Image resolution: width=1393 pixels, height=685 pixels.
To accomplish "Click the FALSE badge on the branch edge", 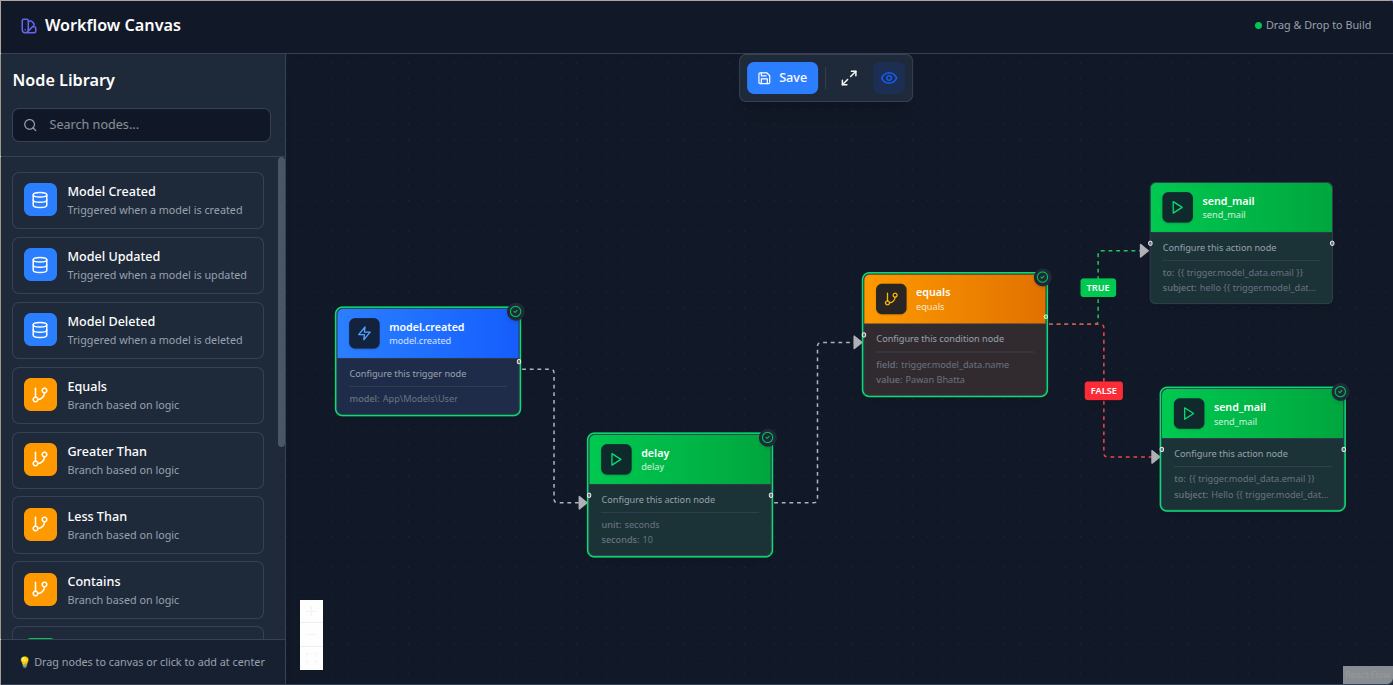I will tap(1103, 390).
